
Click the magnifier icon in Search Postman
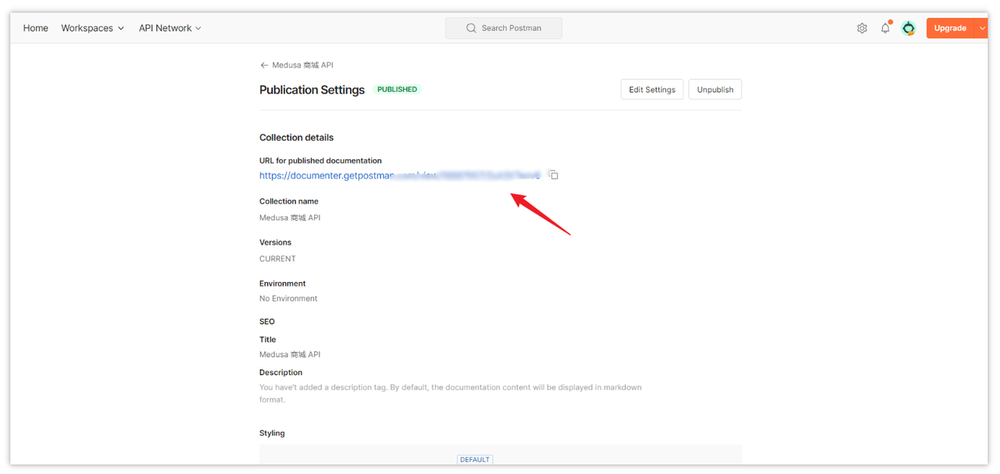tap(471, 28)
